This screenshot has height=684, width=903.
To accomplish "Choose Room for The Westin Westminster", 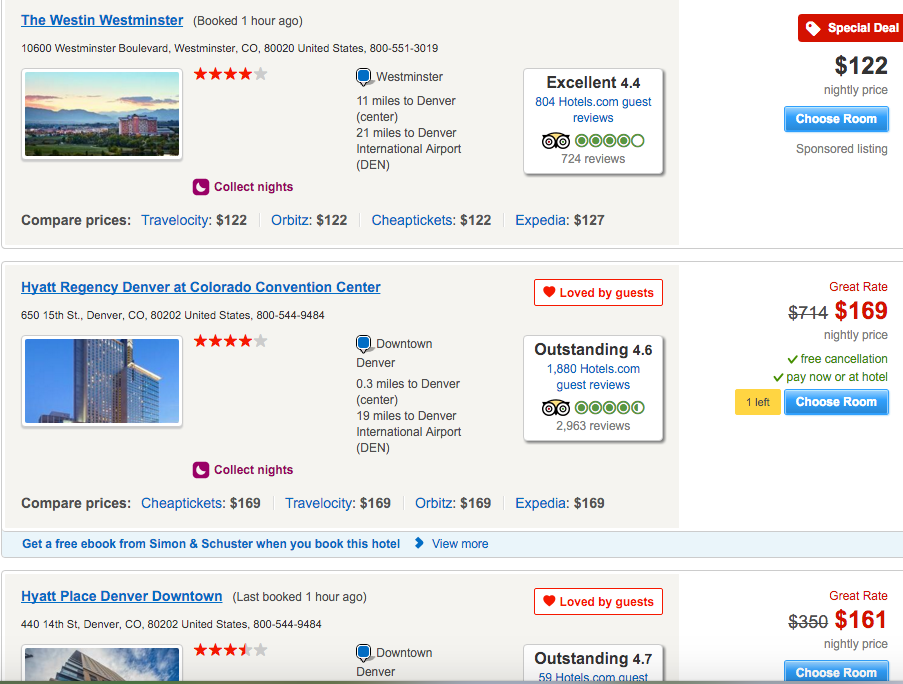I will 836,119.
